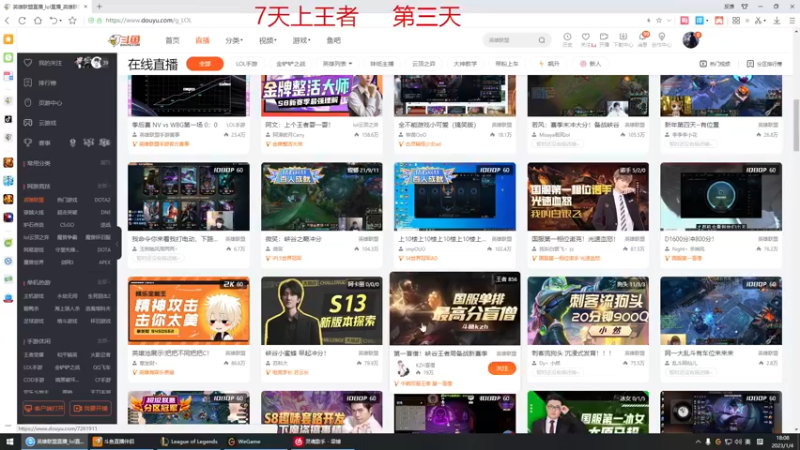Open CS:GO category in sidebar

(67, 224)
